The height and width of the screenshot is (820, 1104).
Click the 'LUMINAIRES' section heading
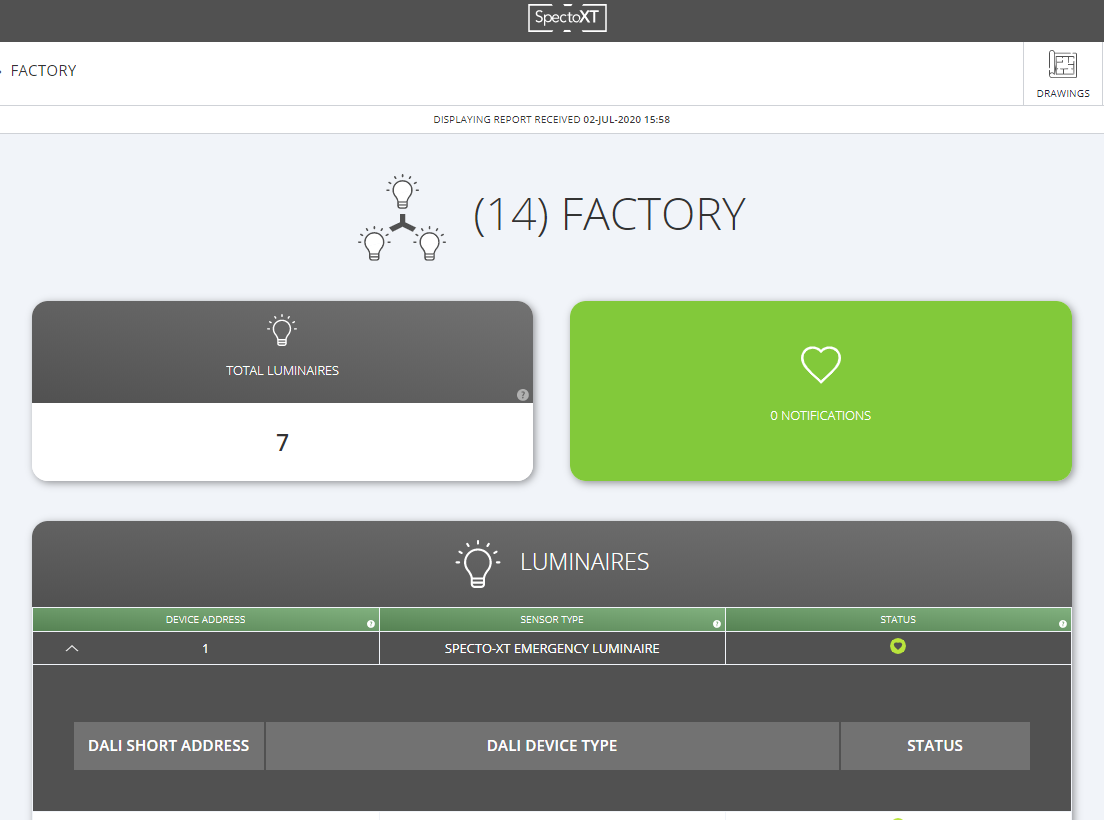tap(584, 562)
